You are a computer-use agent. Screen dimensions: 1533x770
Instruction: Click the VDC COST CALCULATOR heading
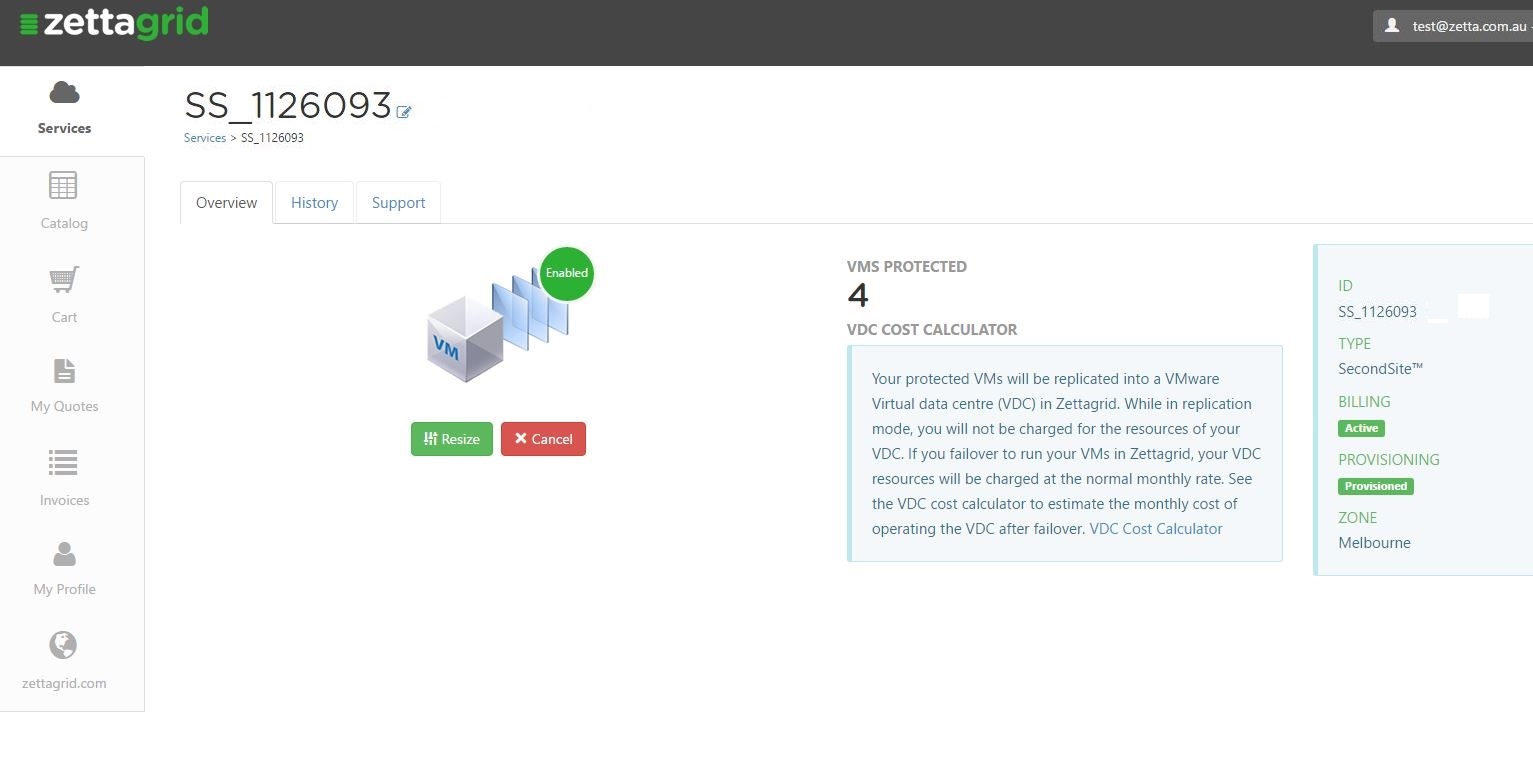[x=932, y=330]
